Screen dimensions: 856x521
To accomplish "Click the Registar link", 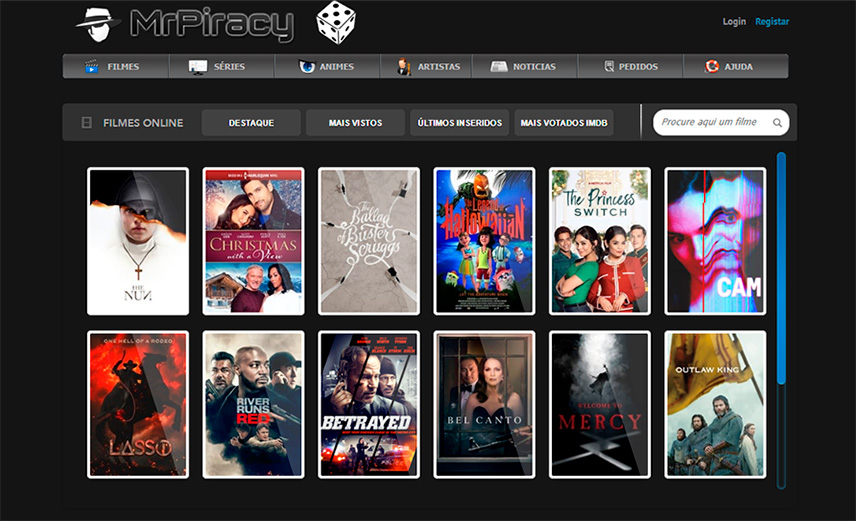I will pos(772,21).
